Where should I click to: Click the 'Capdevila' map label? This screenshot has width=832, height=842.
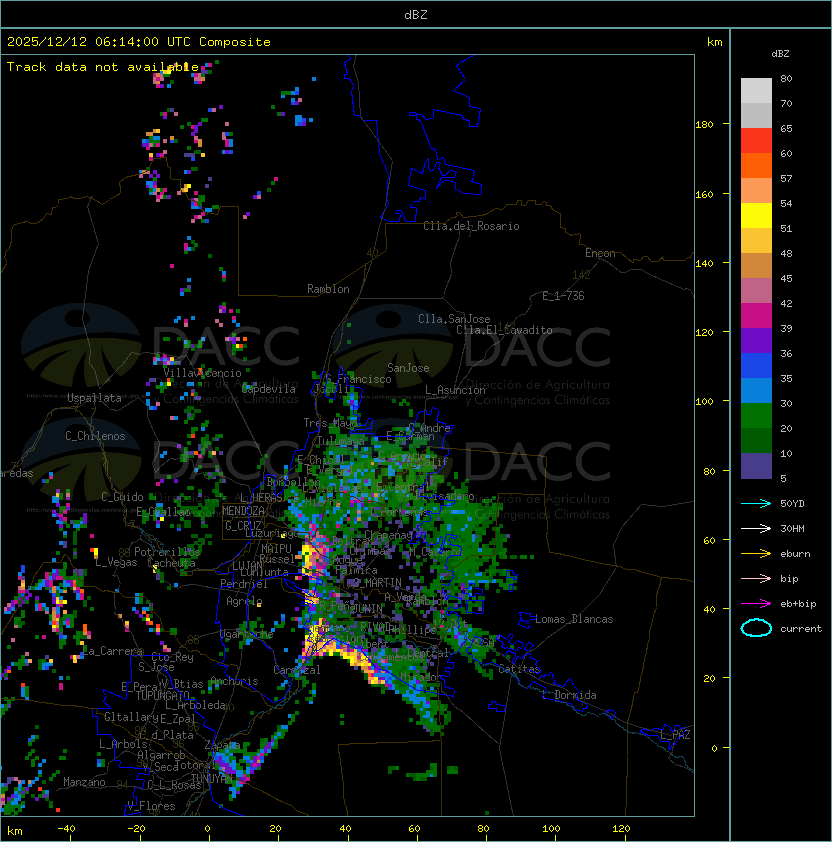pos(269,389)
